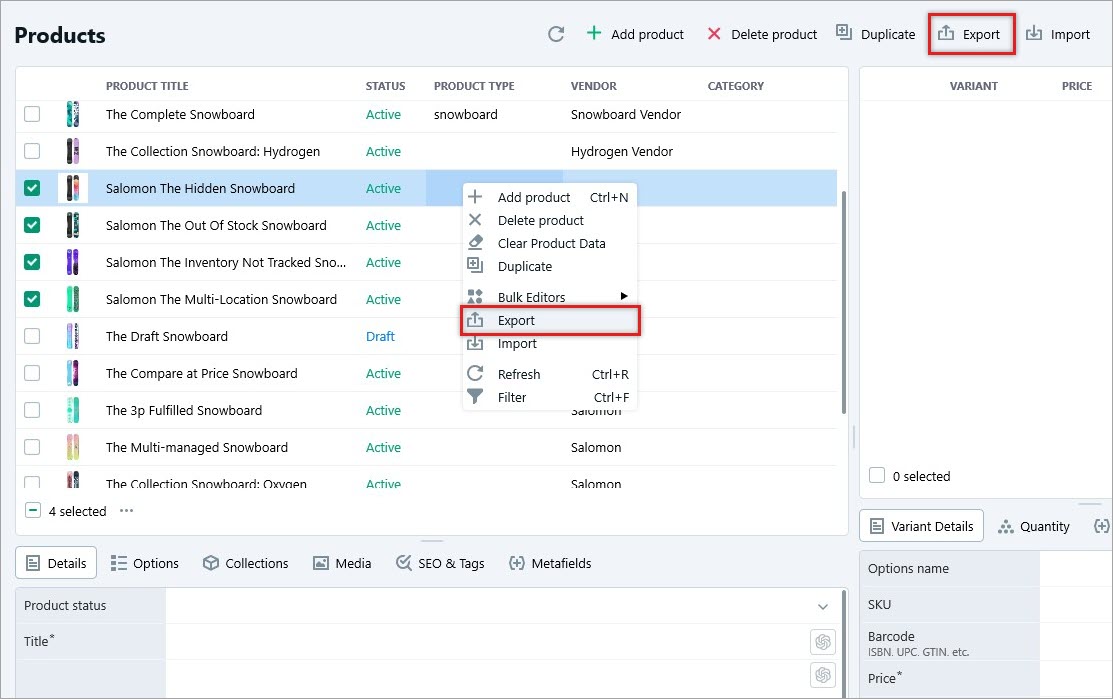The height and width of the screenshot is (699, 1113).
Task: Open the Metafields tab
Action: coord(550,563)
